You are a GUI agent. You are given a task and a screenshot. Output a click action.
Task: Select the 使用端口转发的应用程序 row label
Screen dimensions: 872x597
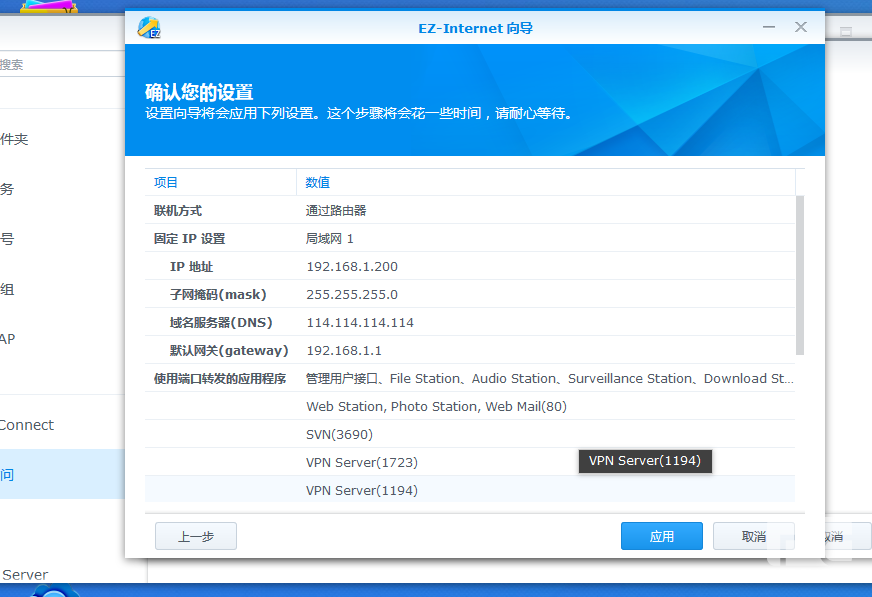point(220,379)
